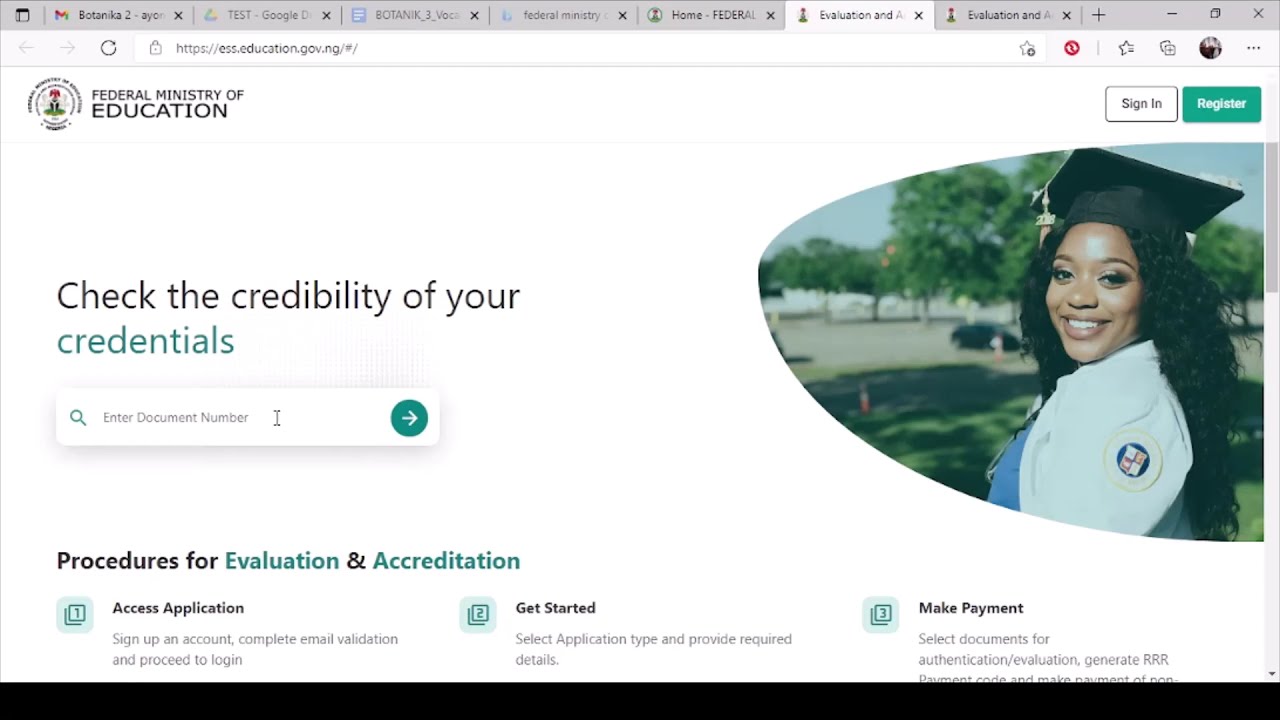Screen dimensions: 1280x720
Task: Open browser Settings and more menu
Action: pos(1253,48)
